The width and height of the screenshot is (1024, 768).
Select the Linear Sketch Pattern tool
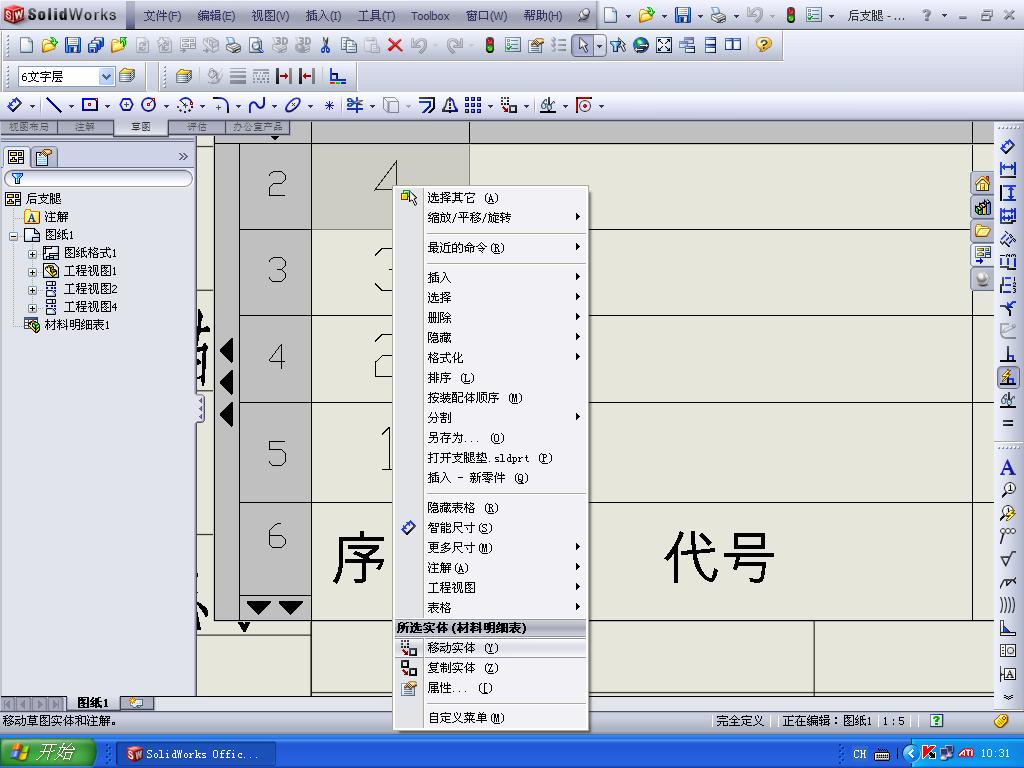pos(473,105)
